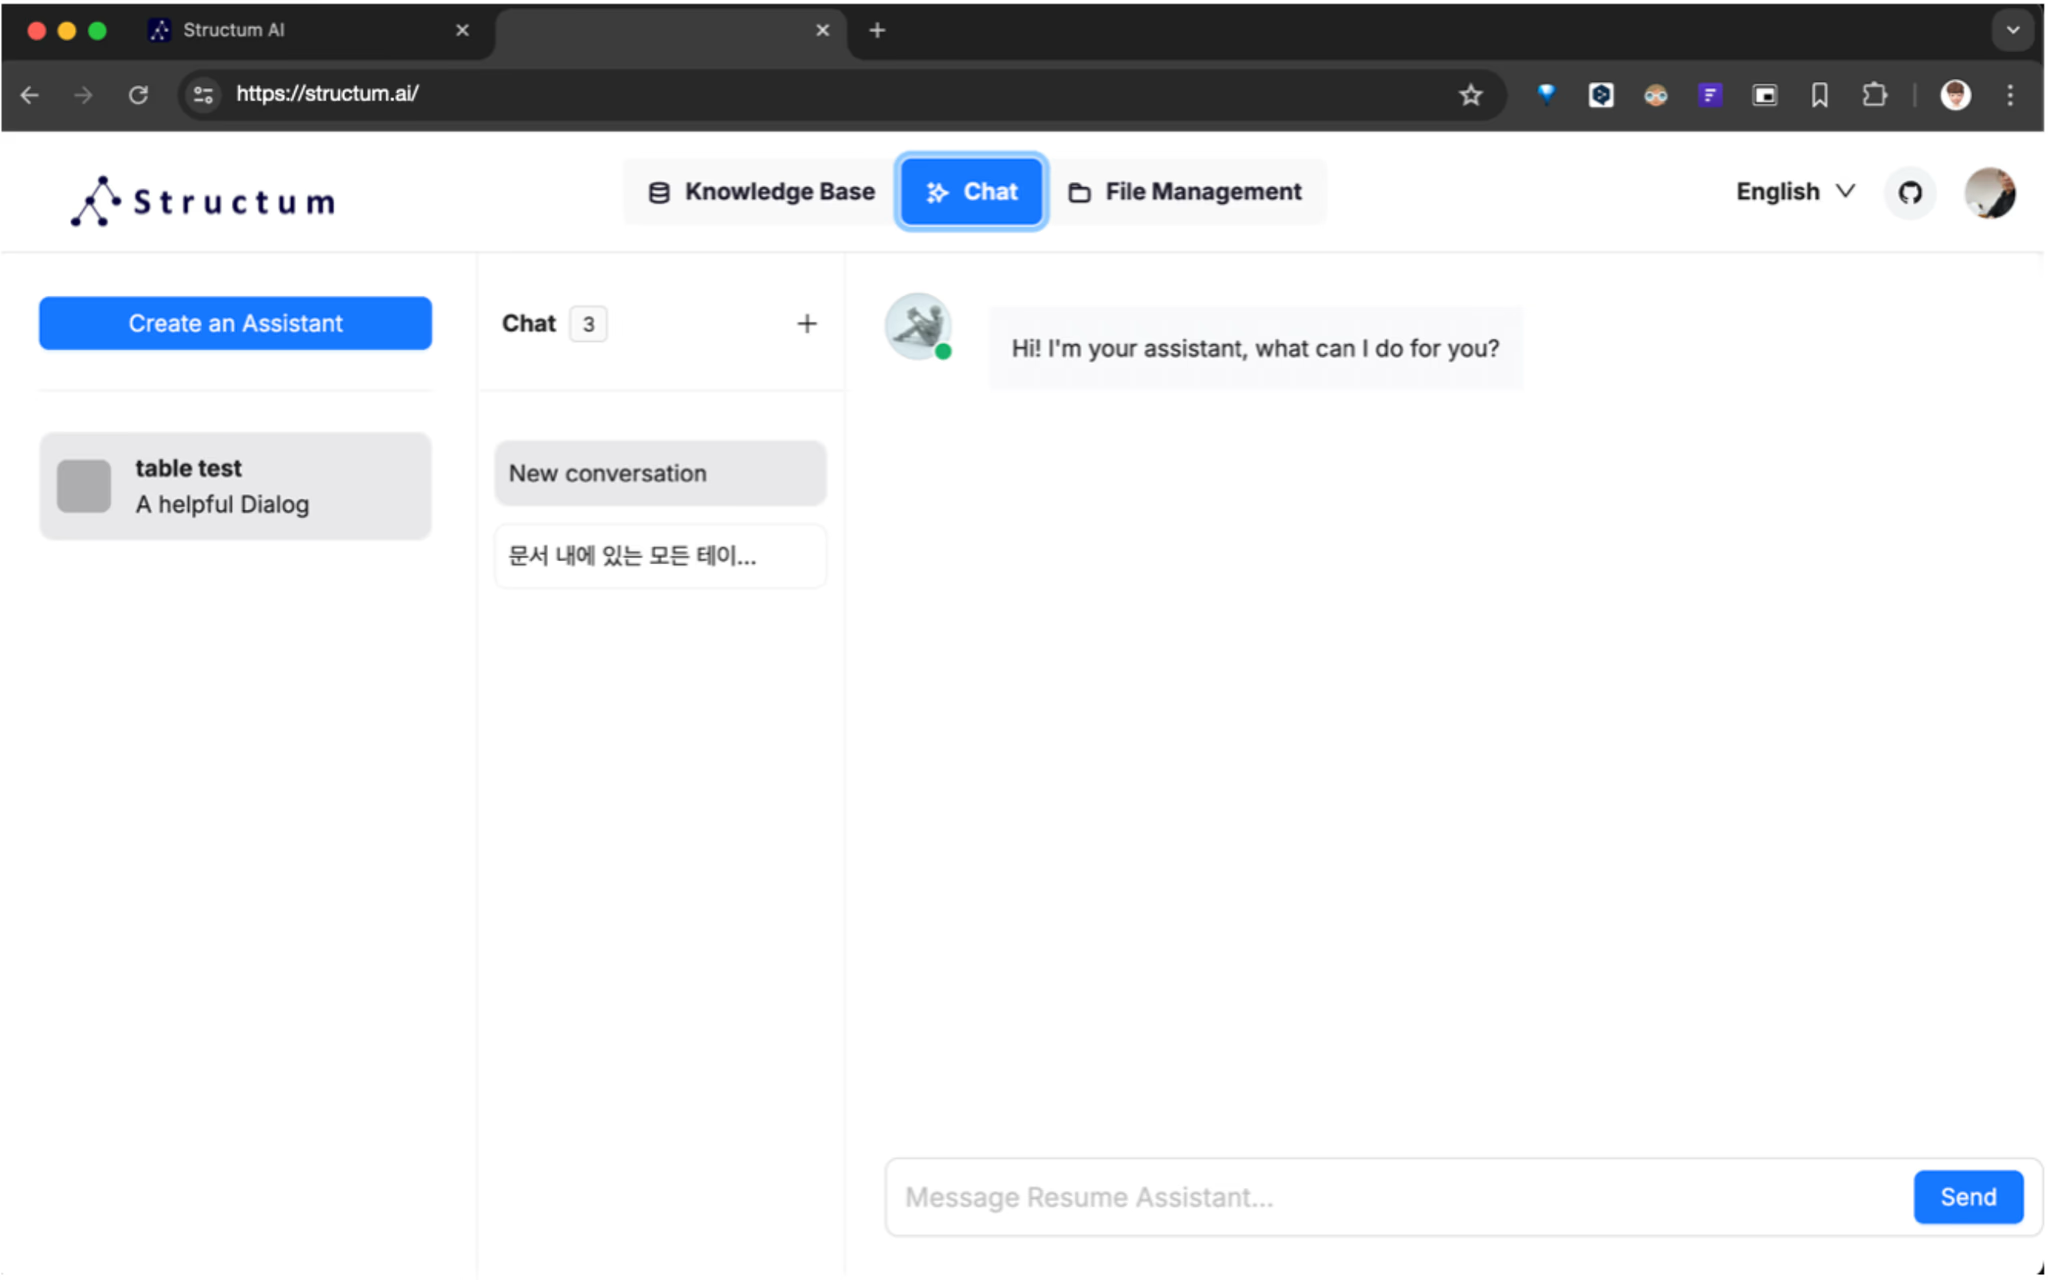The image size is (2048, 1280).
Task: Open the Korean-titled conversation
Action: 660,556
